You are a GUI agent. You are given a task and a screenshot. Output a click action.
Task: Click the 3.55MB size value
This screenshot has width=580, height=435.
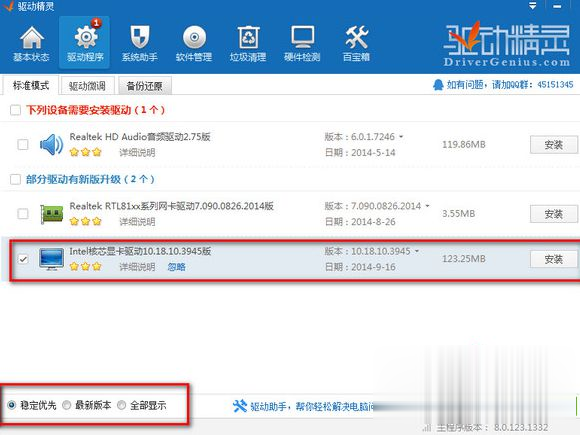pyautogui.click(x=459, y=214)
